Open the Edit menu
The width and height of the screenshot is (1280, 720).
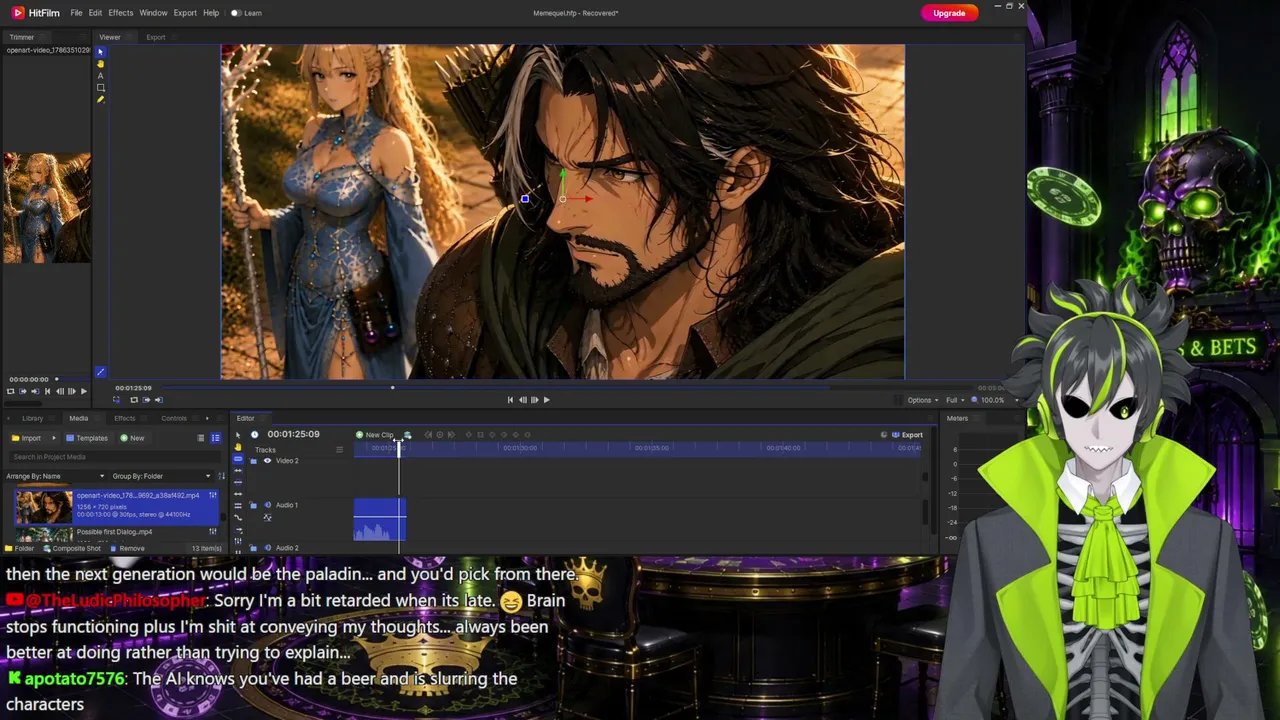(95, 13)
